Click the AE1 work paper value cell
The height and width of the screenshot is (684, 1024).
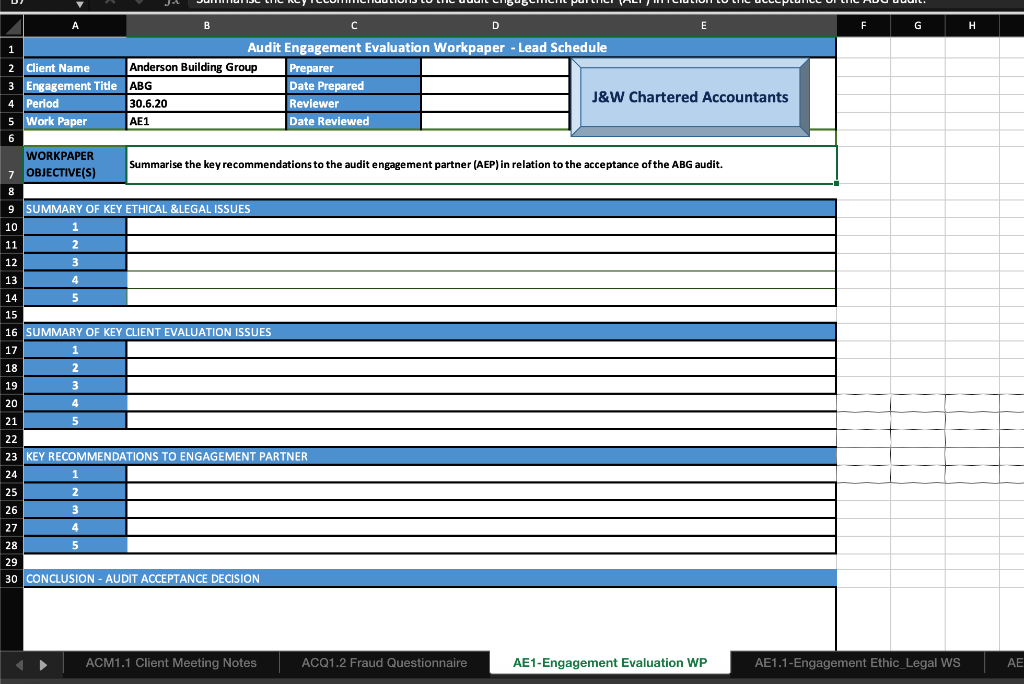(x=206, y=121)
